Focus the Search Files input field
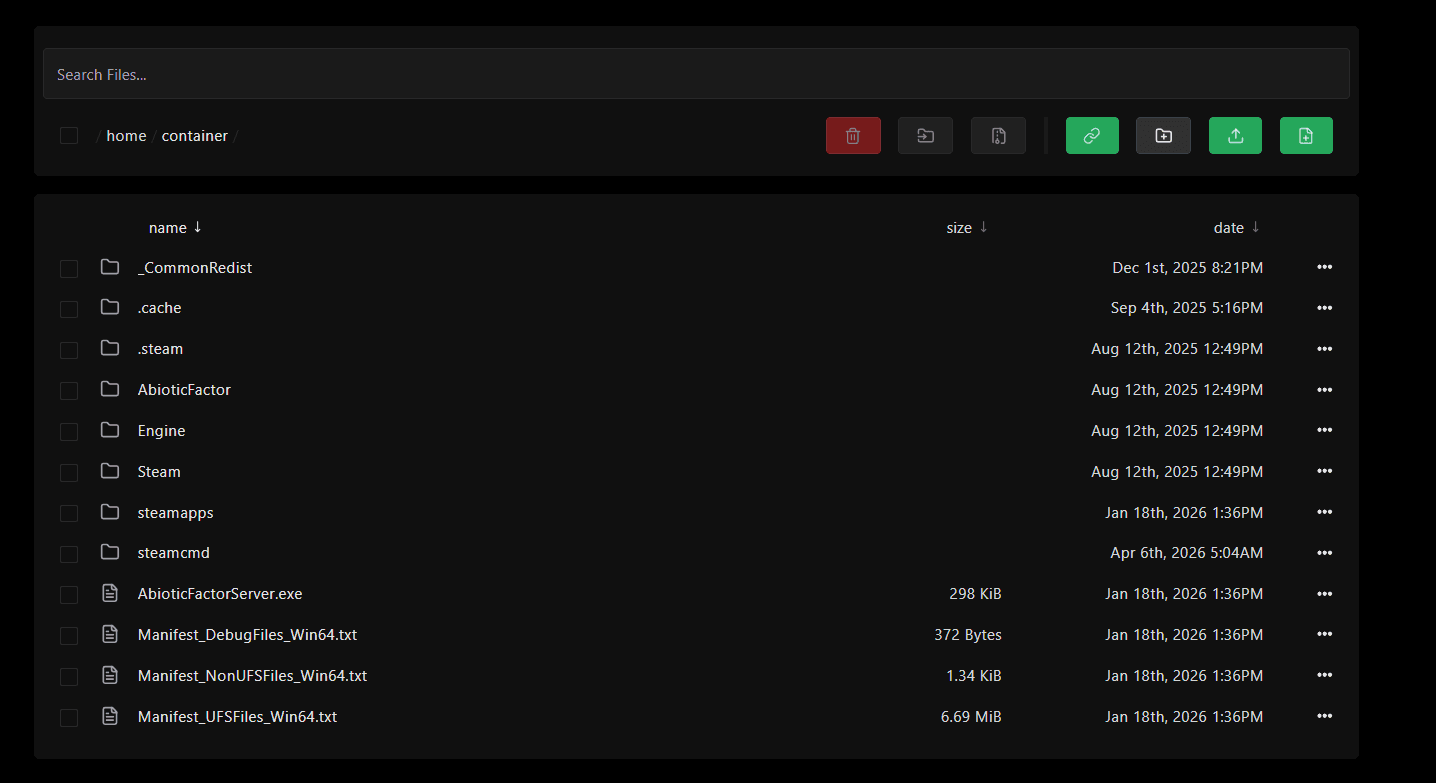The height and width of the screenshot is (783, 1436). pyautogui.click(x=695, y=74)
